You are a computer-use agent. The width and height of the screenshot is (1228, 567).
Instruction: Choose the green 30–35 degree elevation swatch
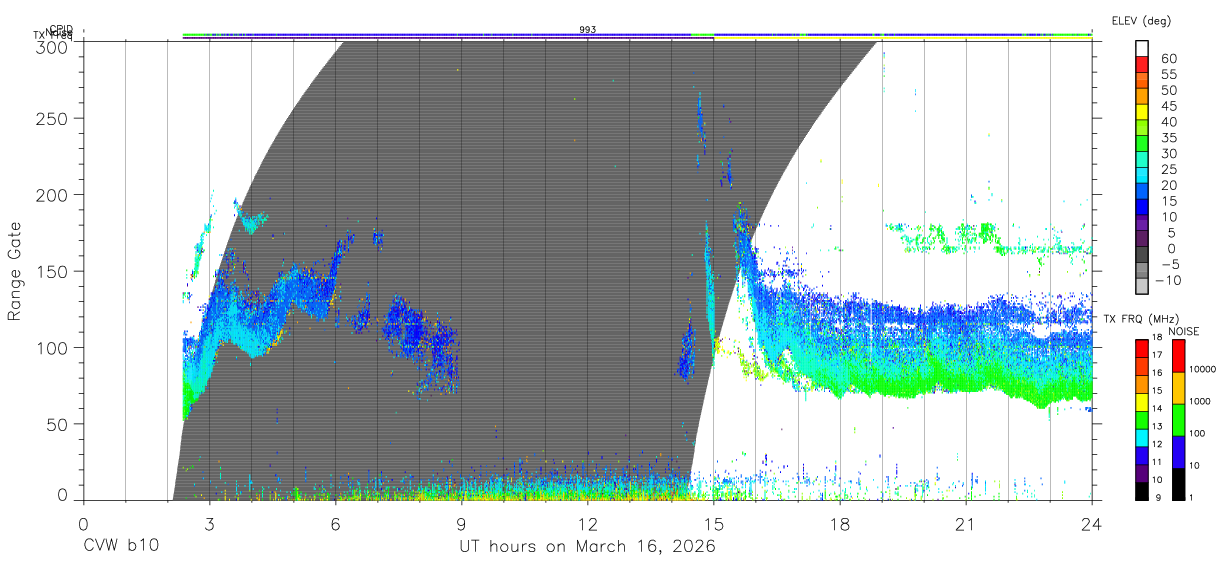coord(1142,145)
